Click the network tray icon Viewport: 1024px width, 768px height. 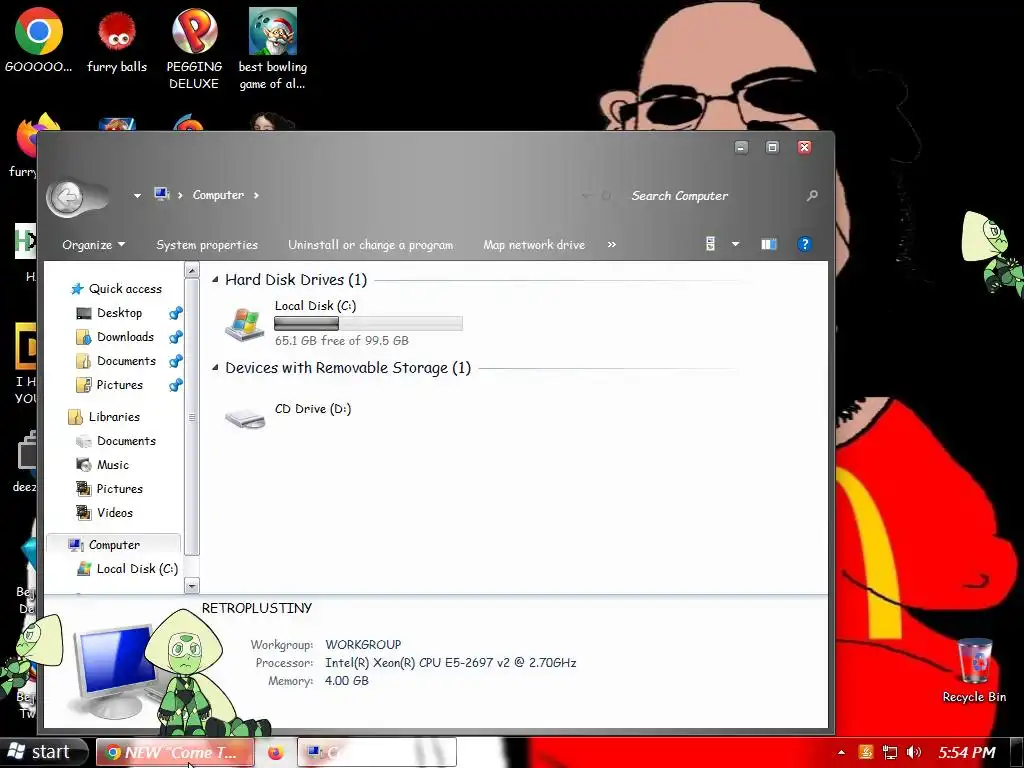coord(889,753)
